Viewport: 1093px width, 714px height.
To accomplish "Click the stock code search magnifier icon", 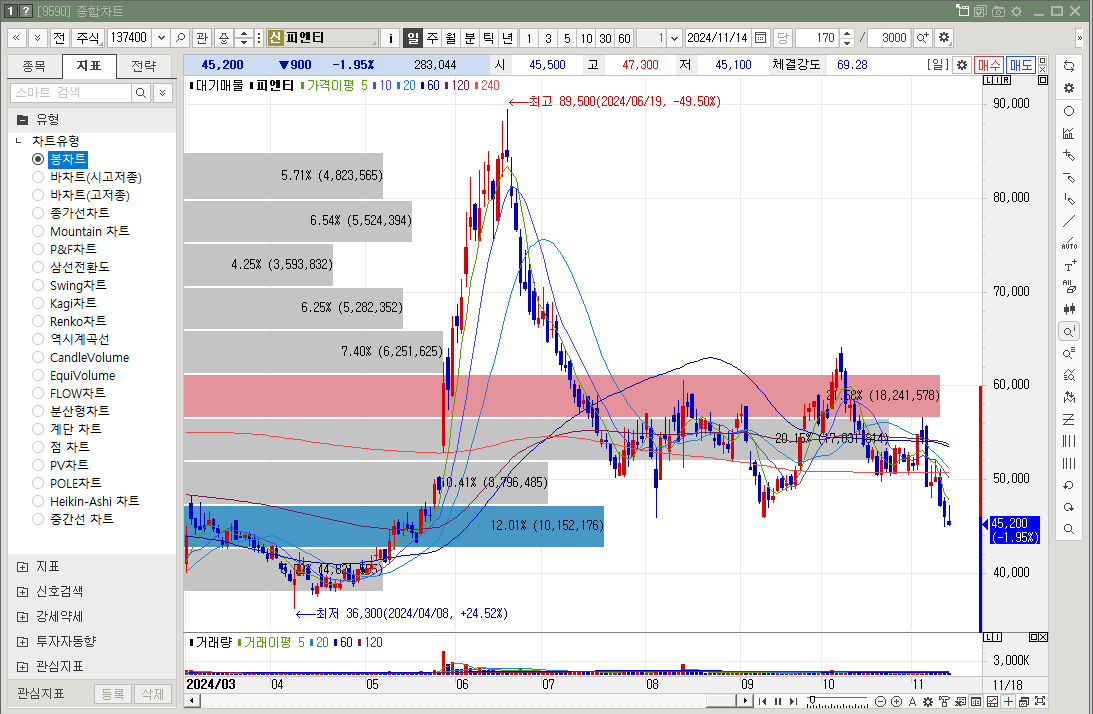I will coord(181,38).
